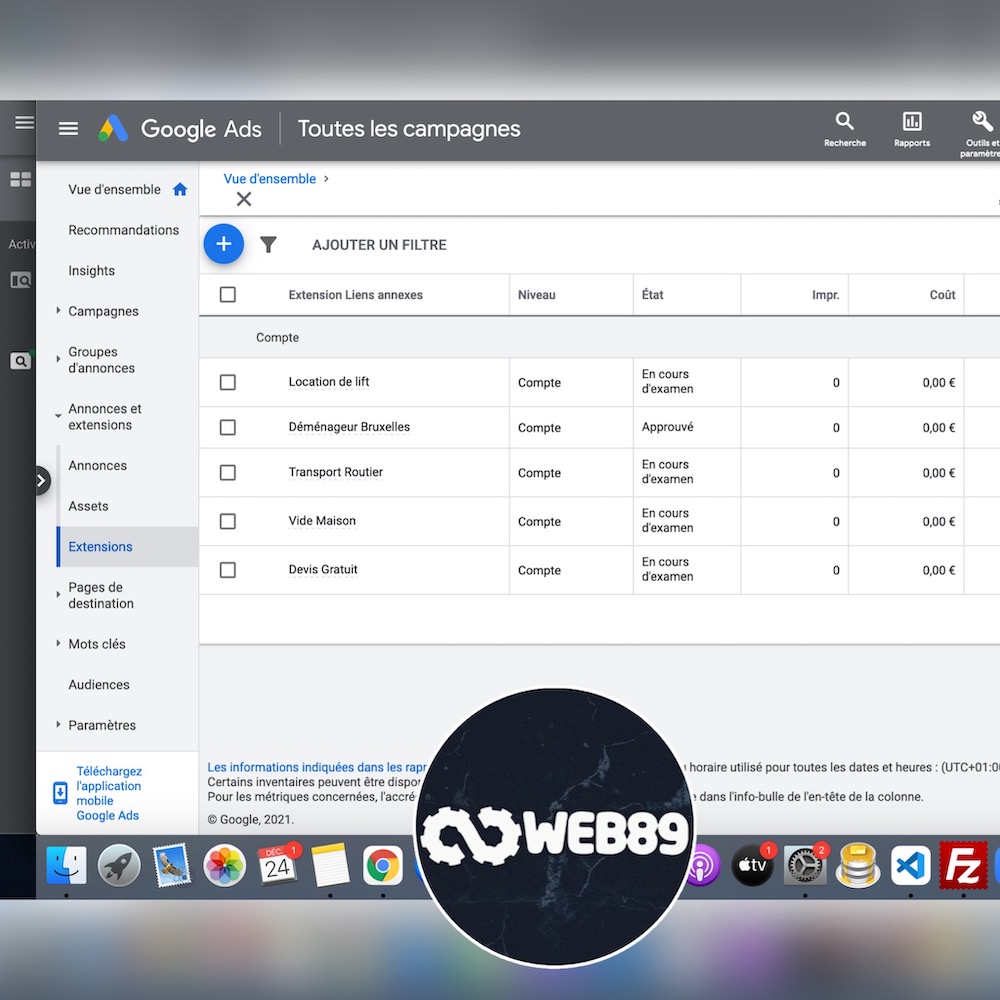The height and width of the screenshot is (1000, 1000).
Task: Open the Vue d'ensemble sidebar item
Action: (x=115, y=189)
